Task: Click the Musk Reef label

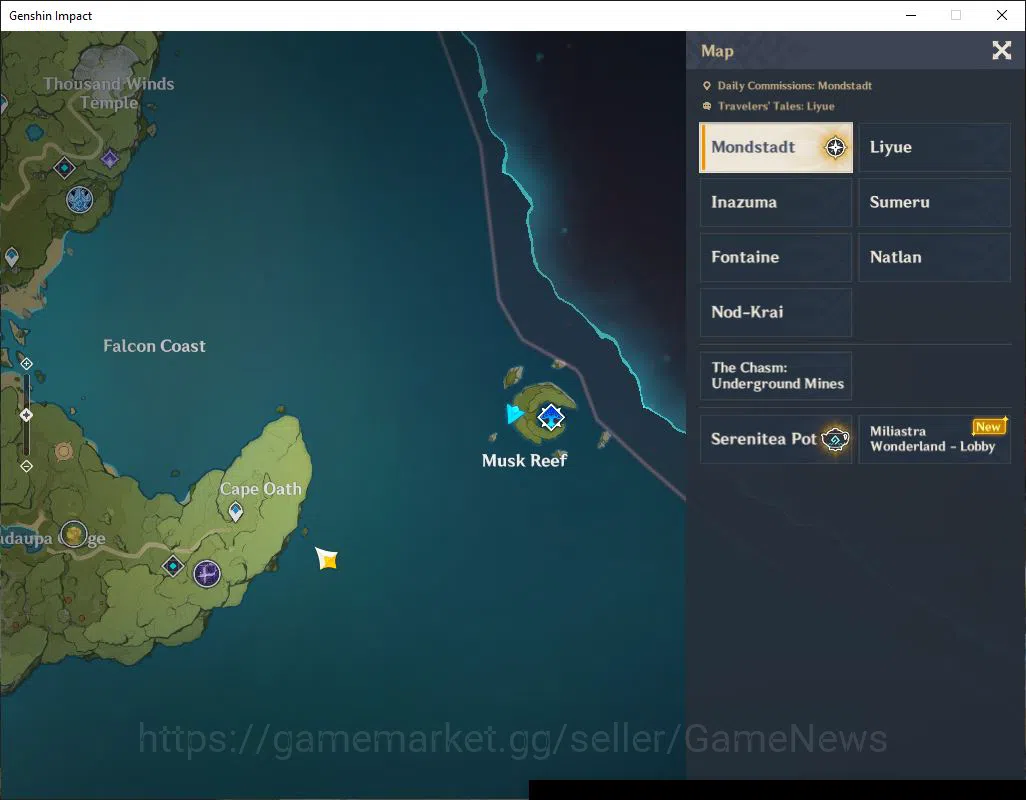Action: [x=524, y=461]
